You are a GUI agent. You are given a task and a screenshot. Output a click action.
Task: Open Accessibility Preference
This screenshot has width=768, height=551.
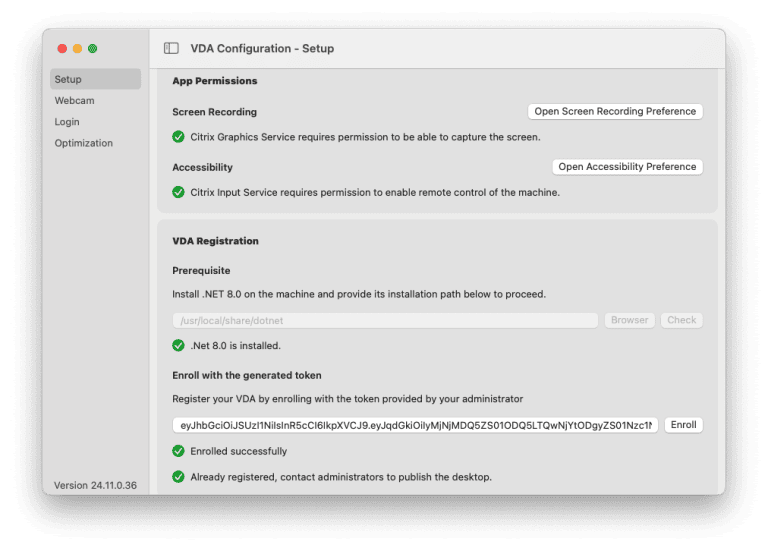[x=627, y=167]
